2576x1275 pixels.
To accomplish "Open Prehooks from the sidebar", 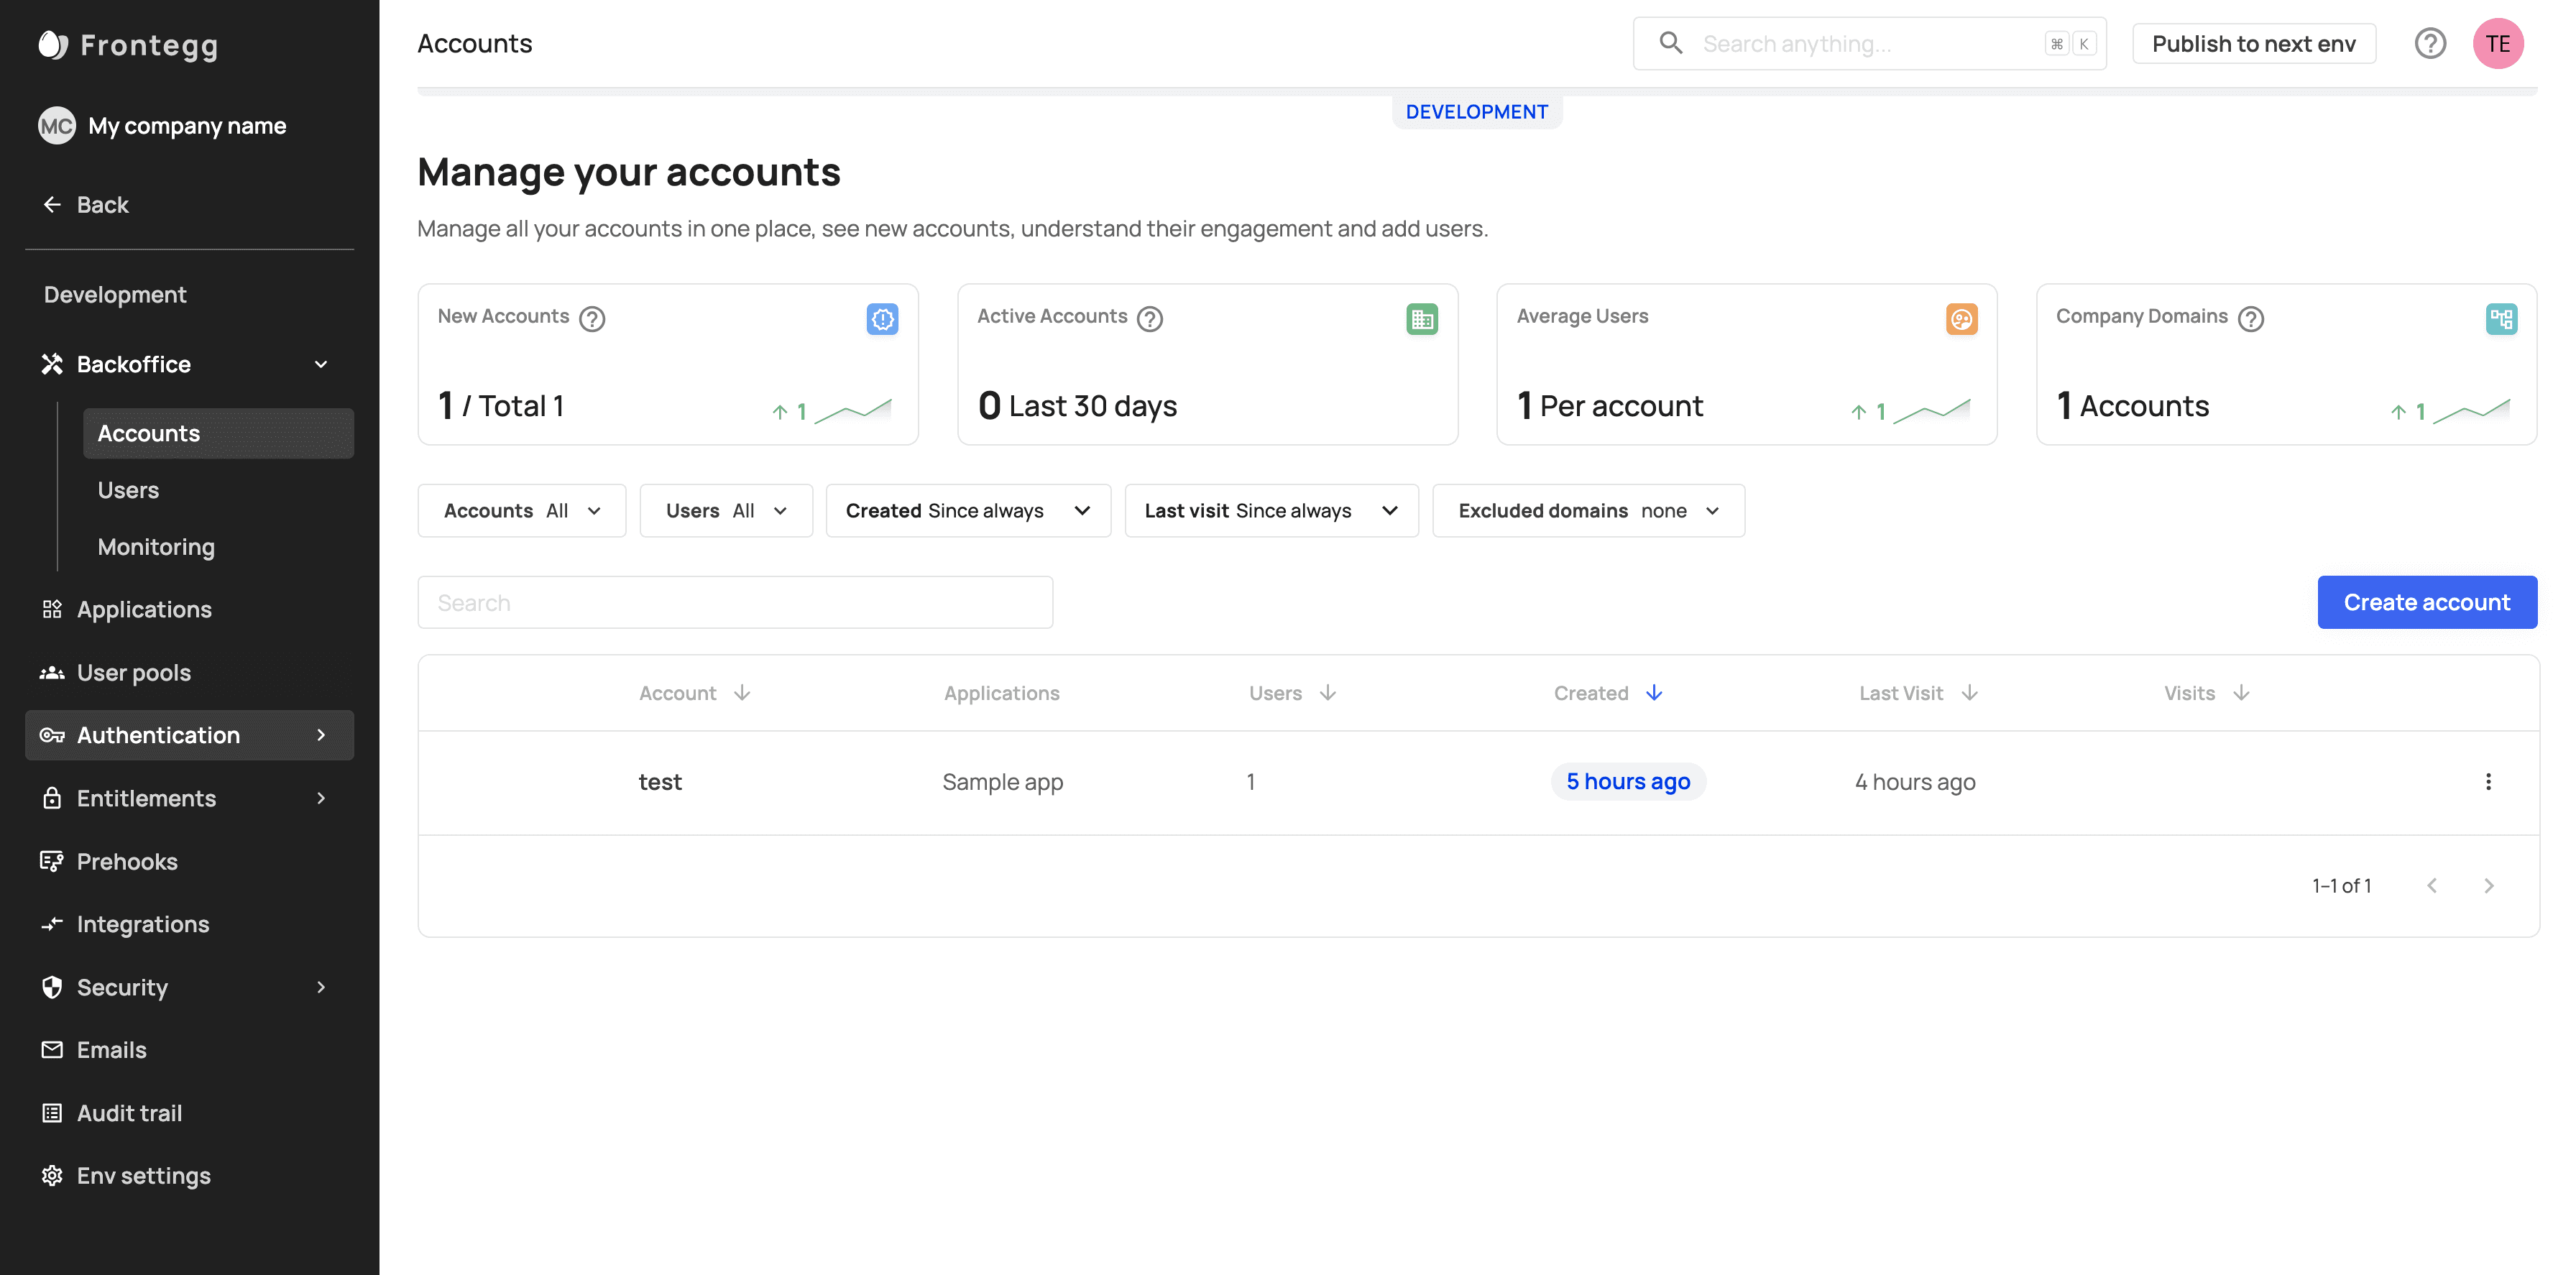I will [127, 861].
